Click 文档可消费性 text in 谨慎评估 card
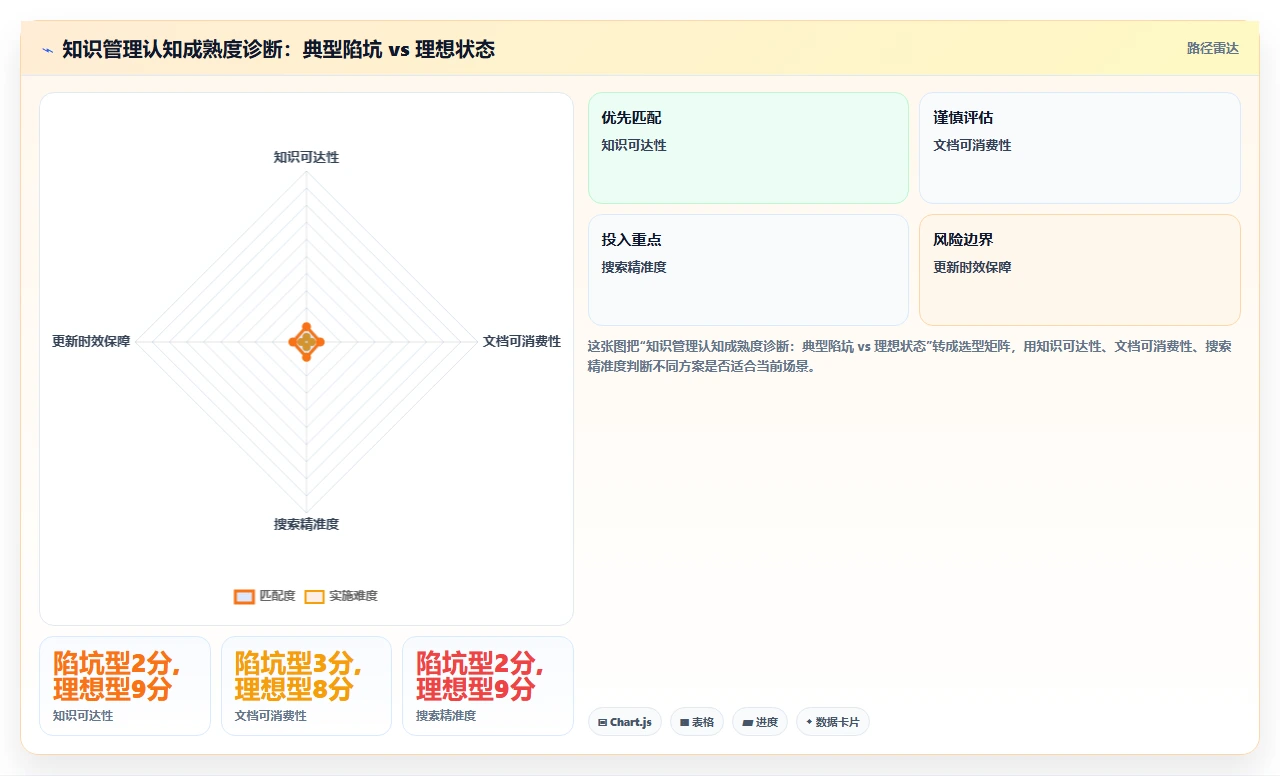This screenshot has height=776, width=1280. click(x=972, y=145)
